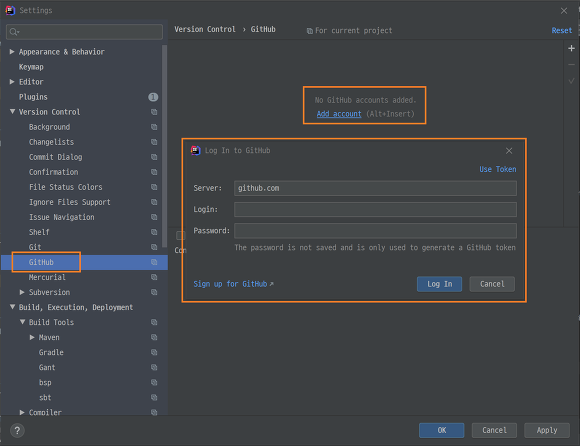The image size is (580, 446).
Task: Collapse the Build Tools node
Action: 22,322
